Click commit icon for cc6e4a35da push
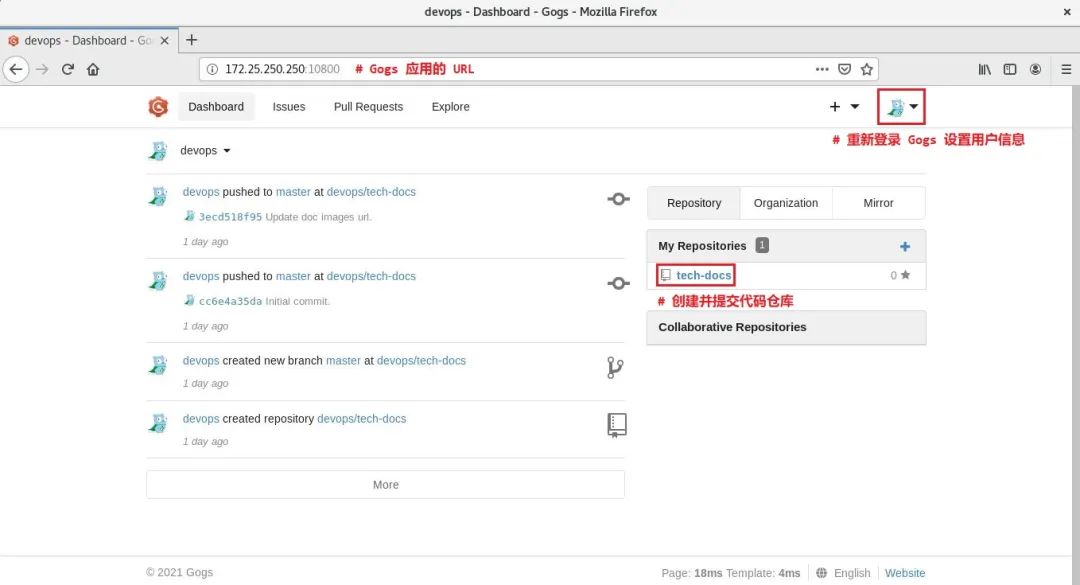This screenshot has height=585, width=1080. click(618, 283)
